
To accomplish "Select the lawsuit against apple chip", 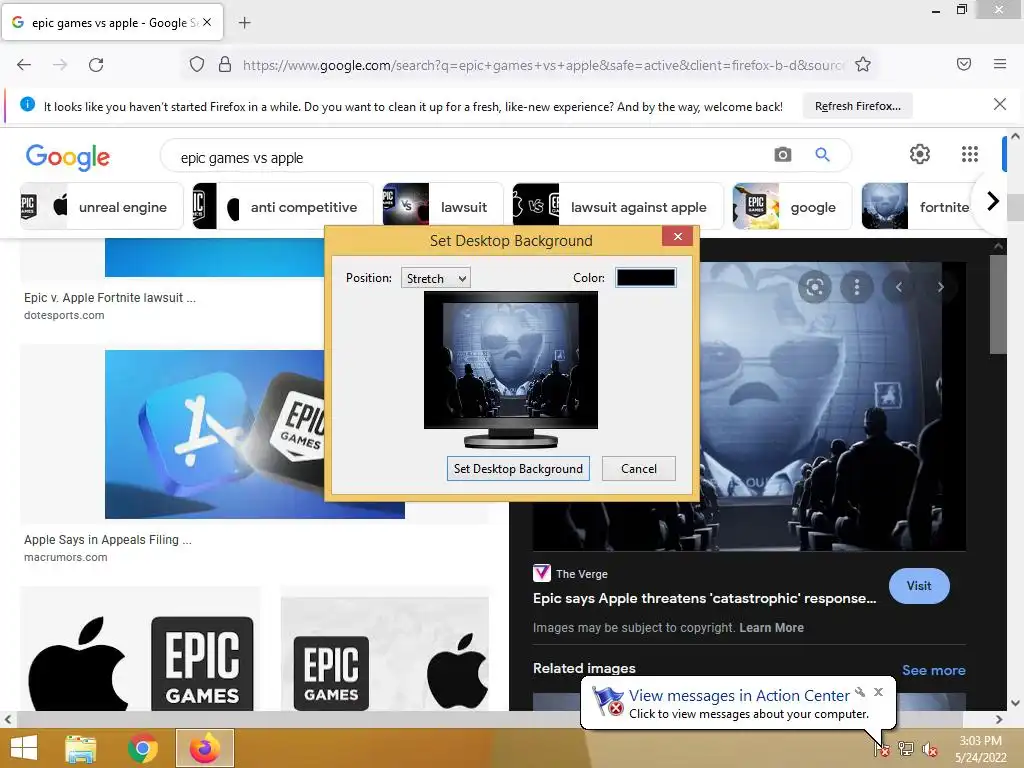I will click(x=618, y=207).
